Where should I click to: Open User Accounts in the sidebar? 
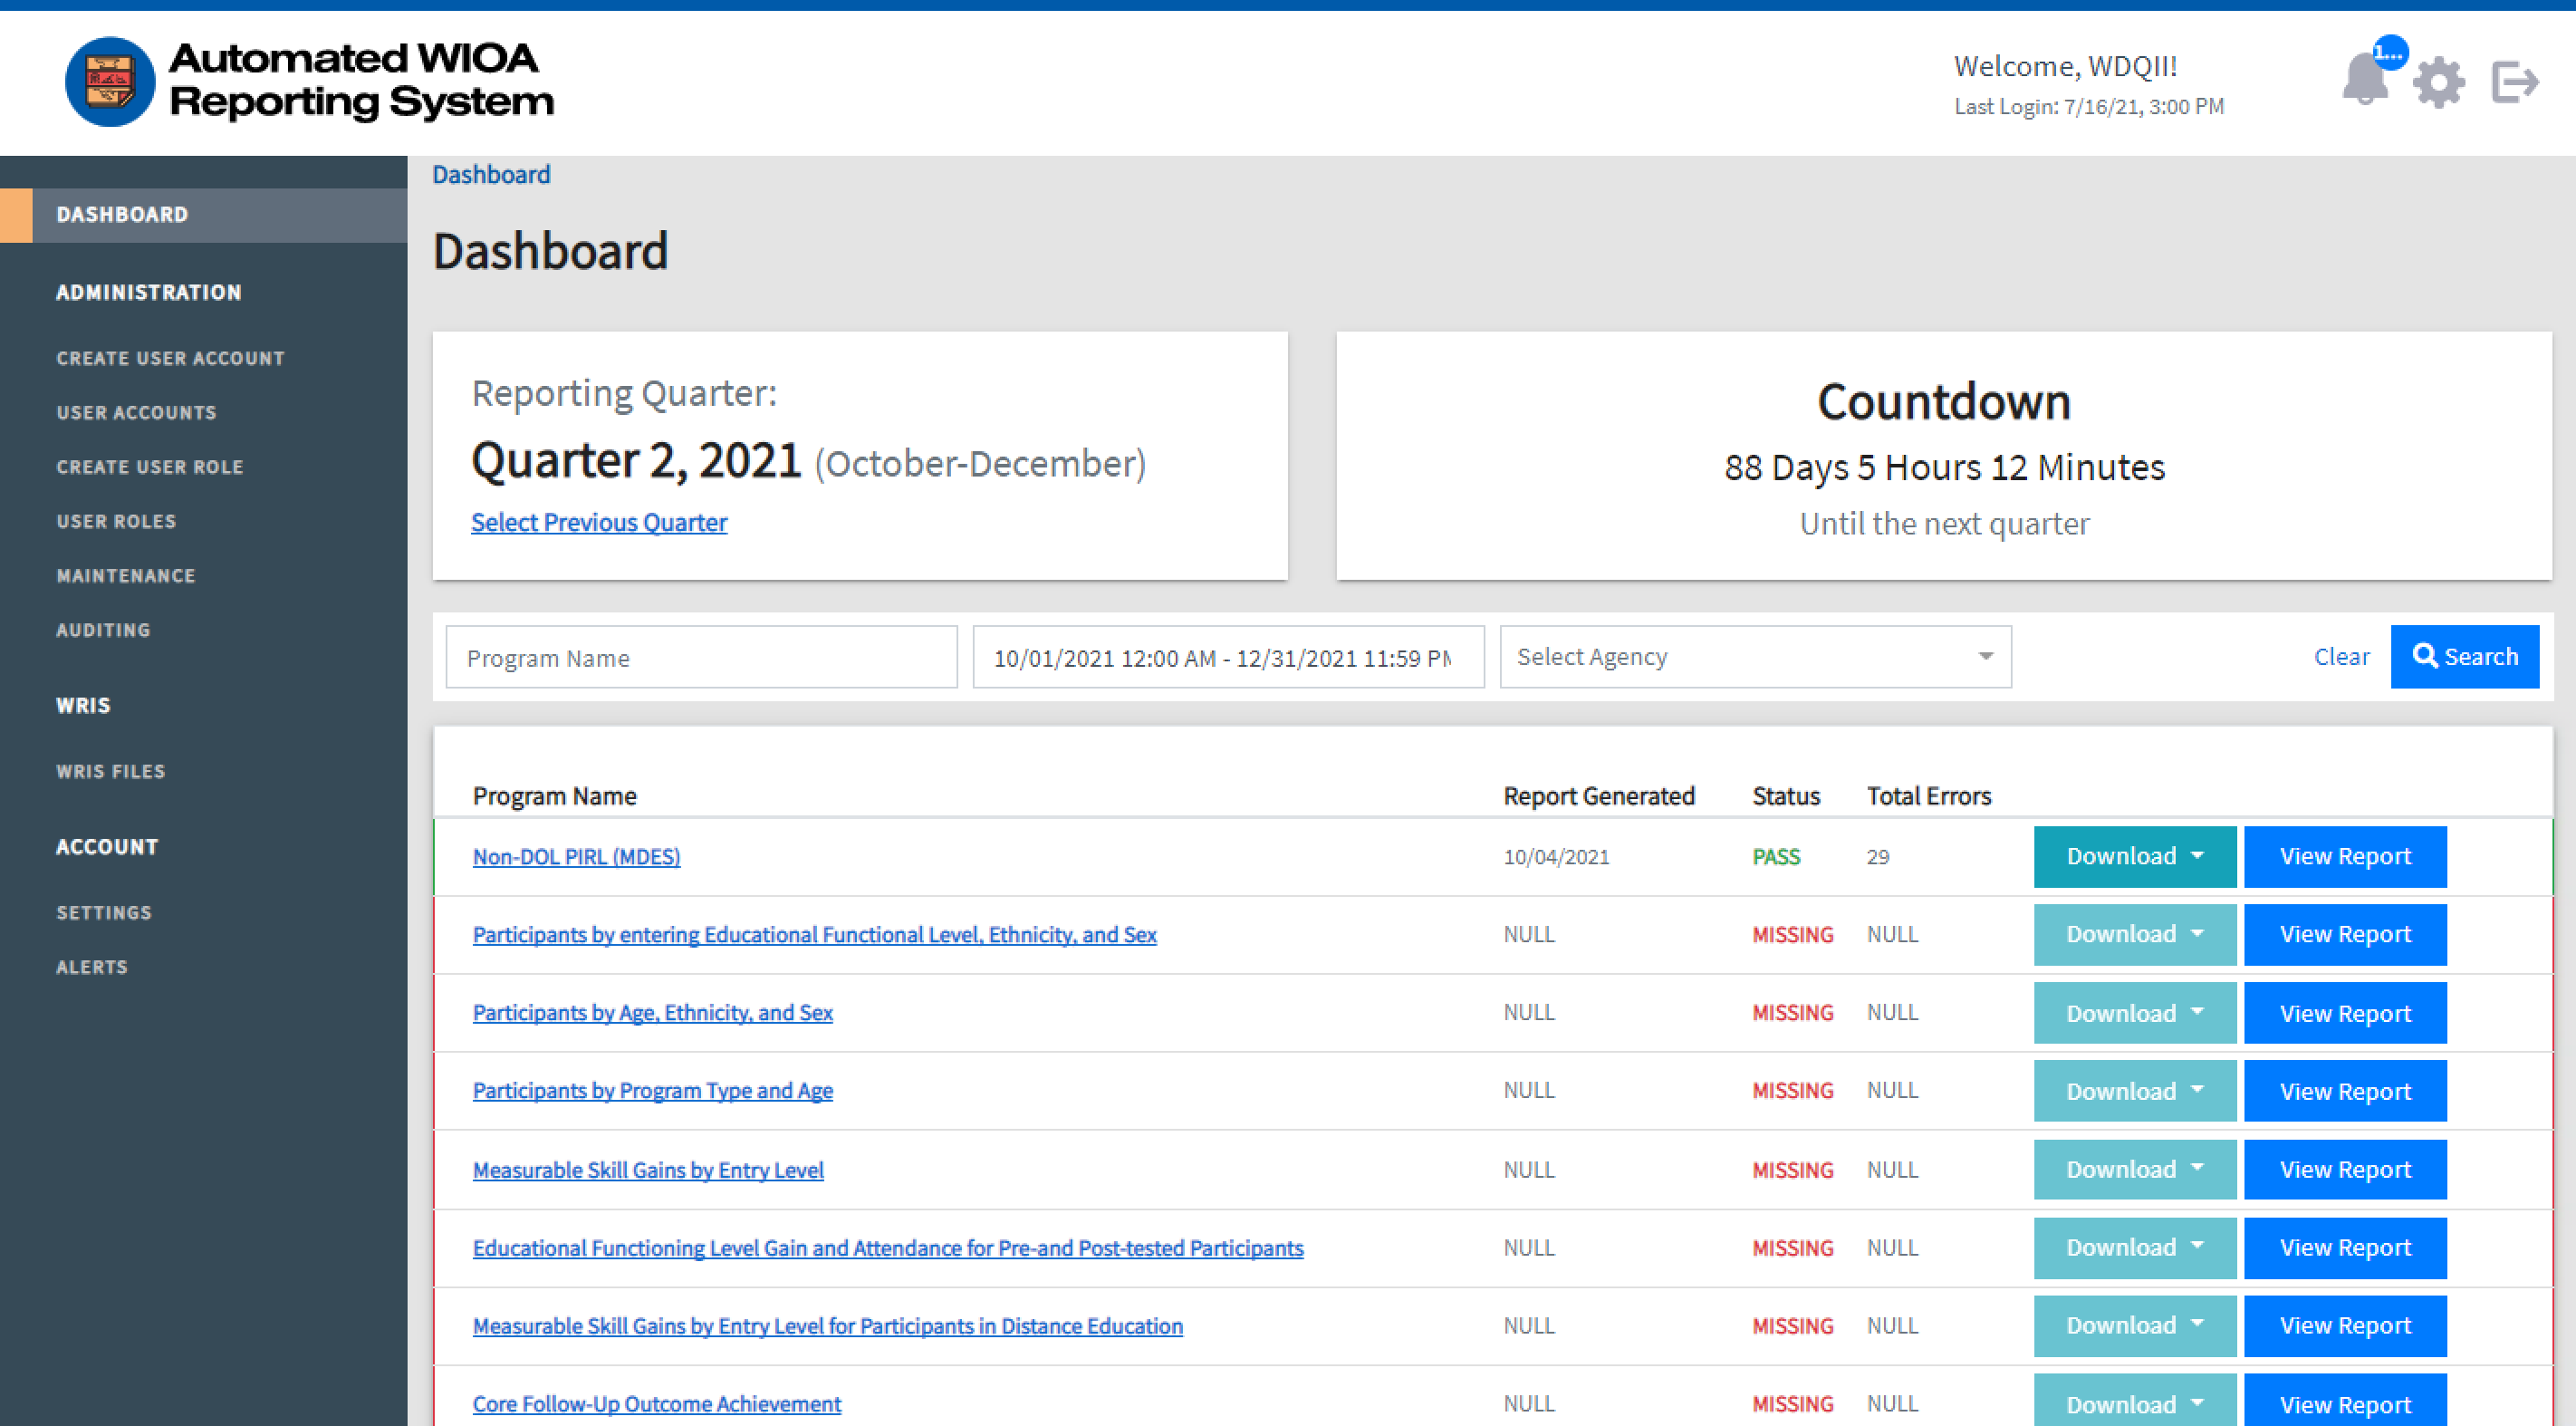tap(136, 413)
